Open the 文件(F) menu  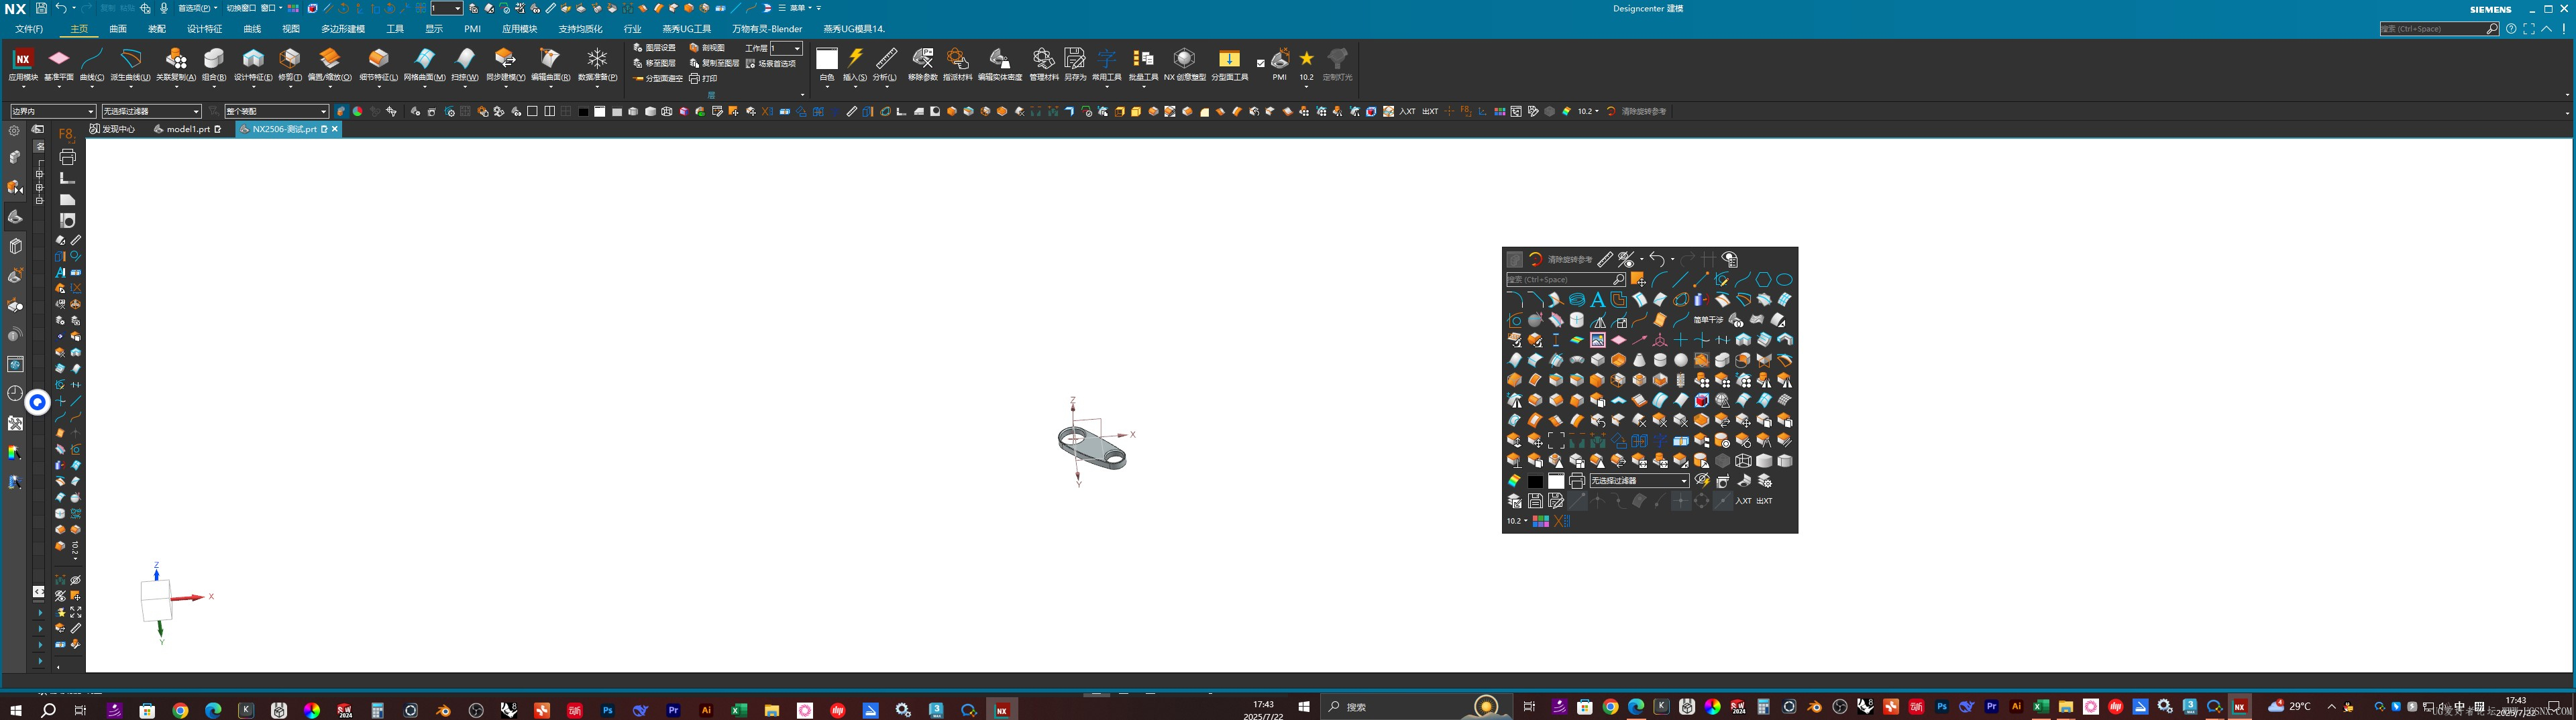29,29
